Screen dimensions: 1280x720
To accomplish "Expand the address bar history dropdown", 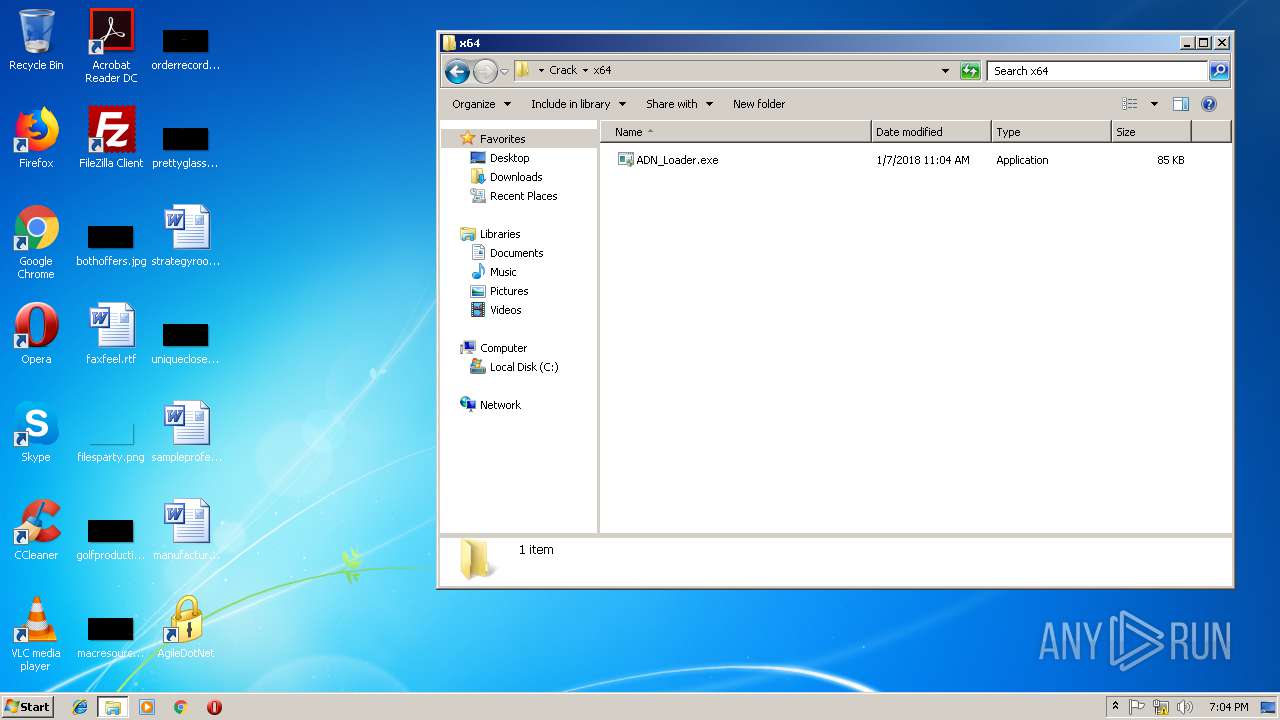I will tap(945, 71).
